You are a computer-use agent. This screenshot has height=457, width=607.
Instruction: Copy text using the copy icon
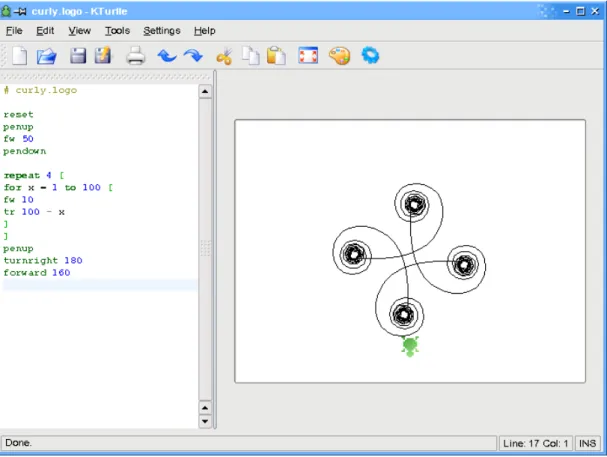[251, 55]
